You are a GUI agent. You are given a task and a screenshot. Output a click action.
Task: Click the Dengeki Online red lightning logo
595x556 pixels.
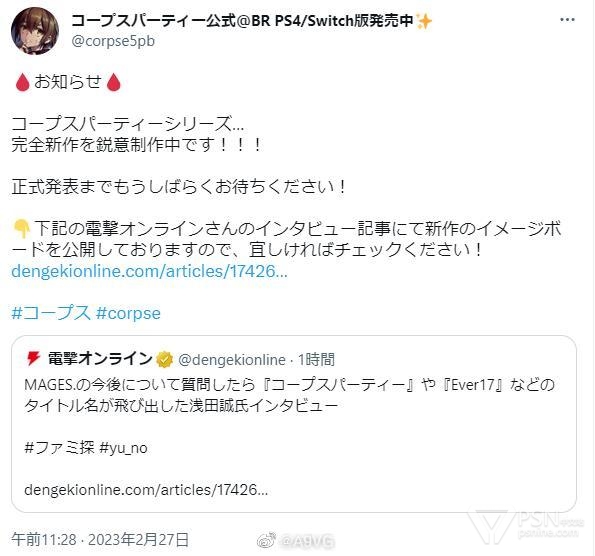pos(33,358)
